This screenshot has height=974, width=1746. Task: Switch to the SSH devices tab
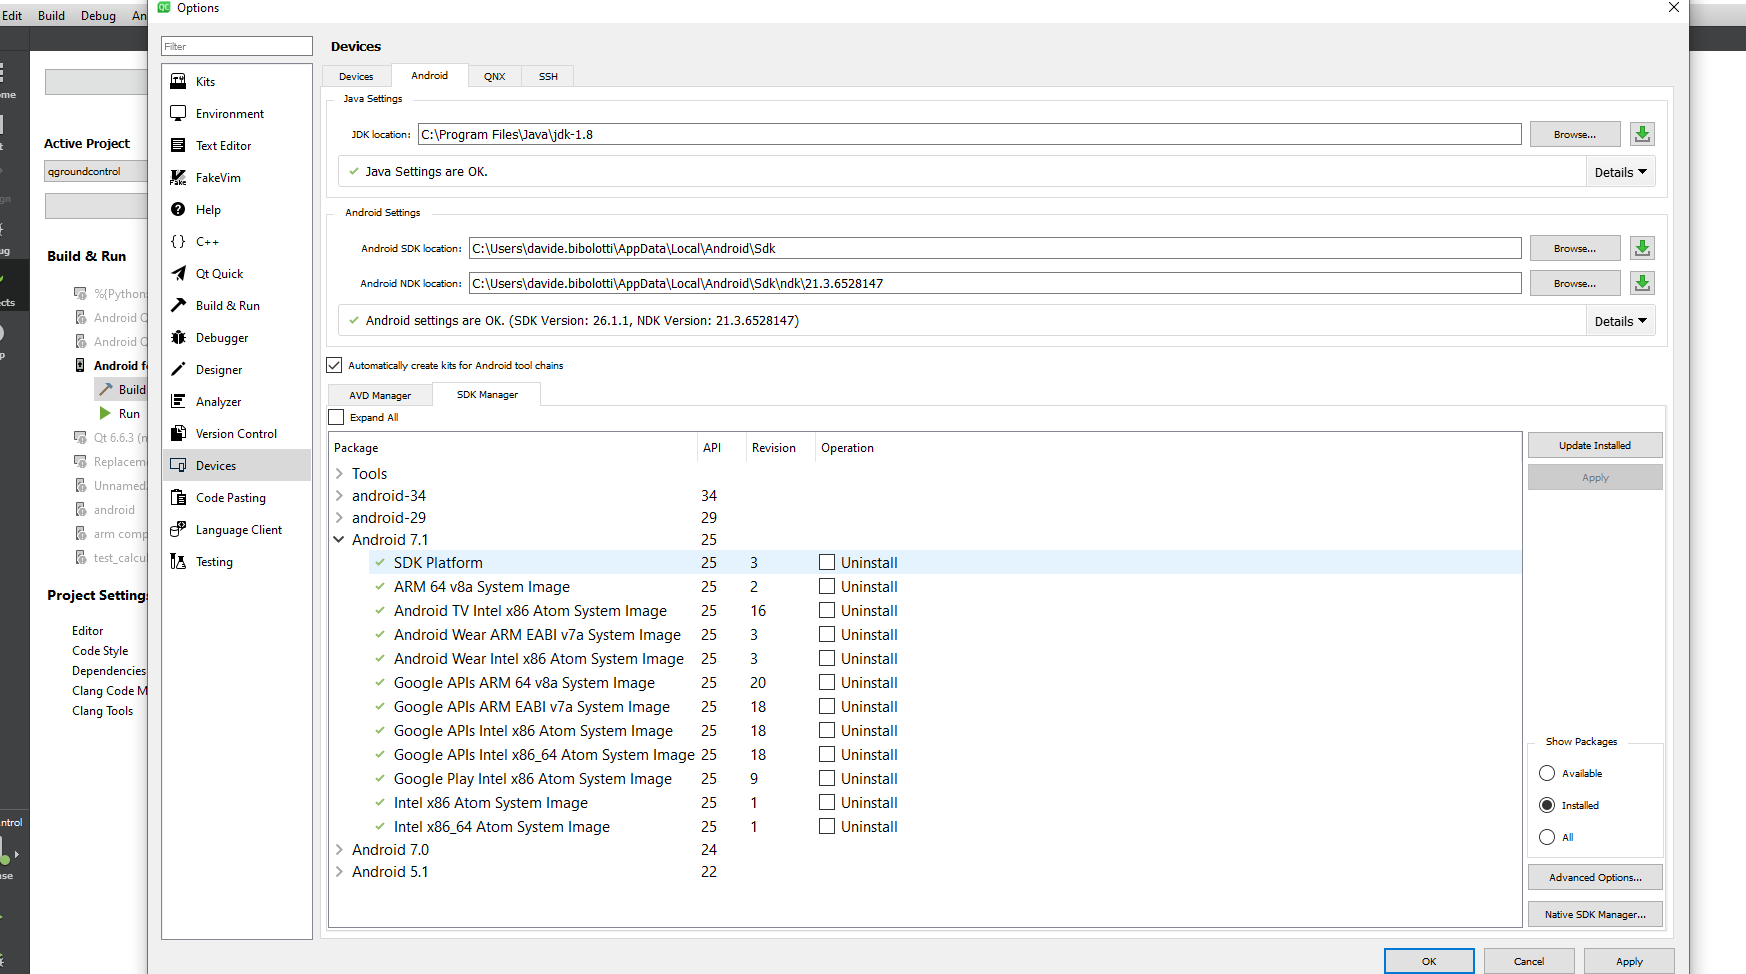tap(548, 76)
